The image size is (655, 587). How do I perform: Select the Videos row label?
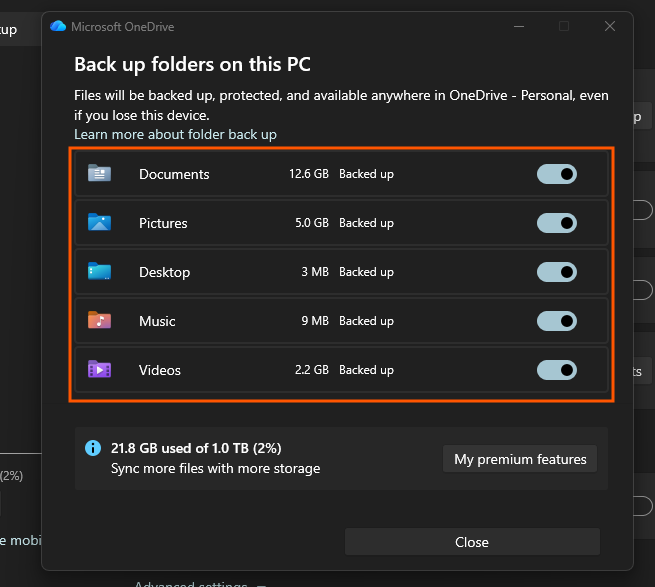coord(160,370)
